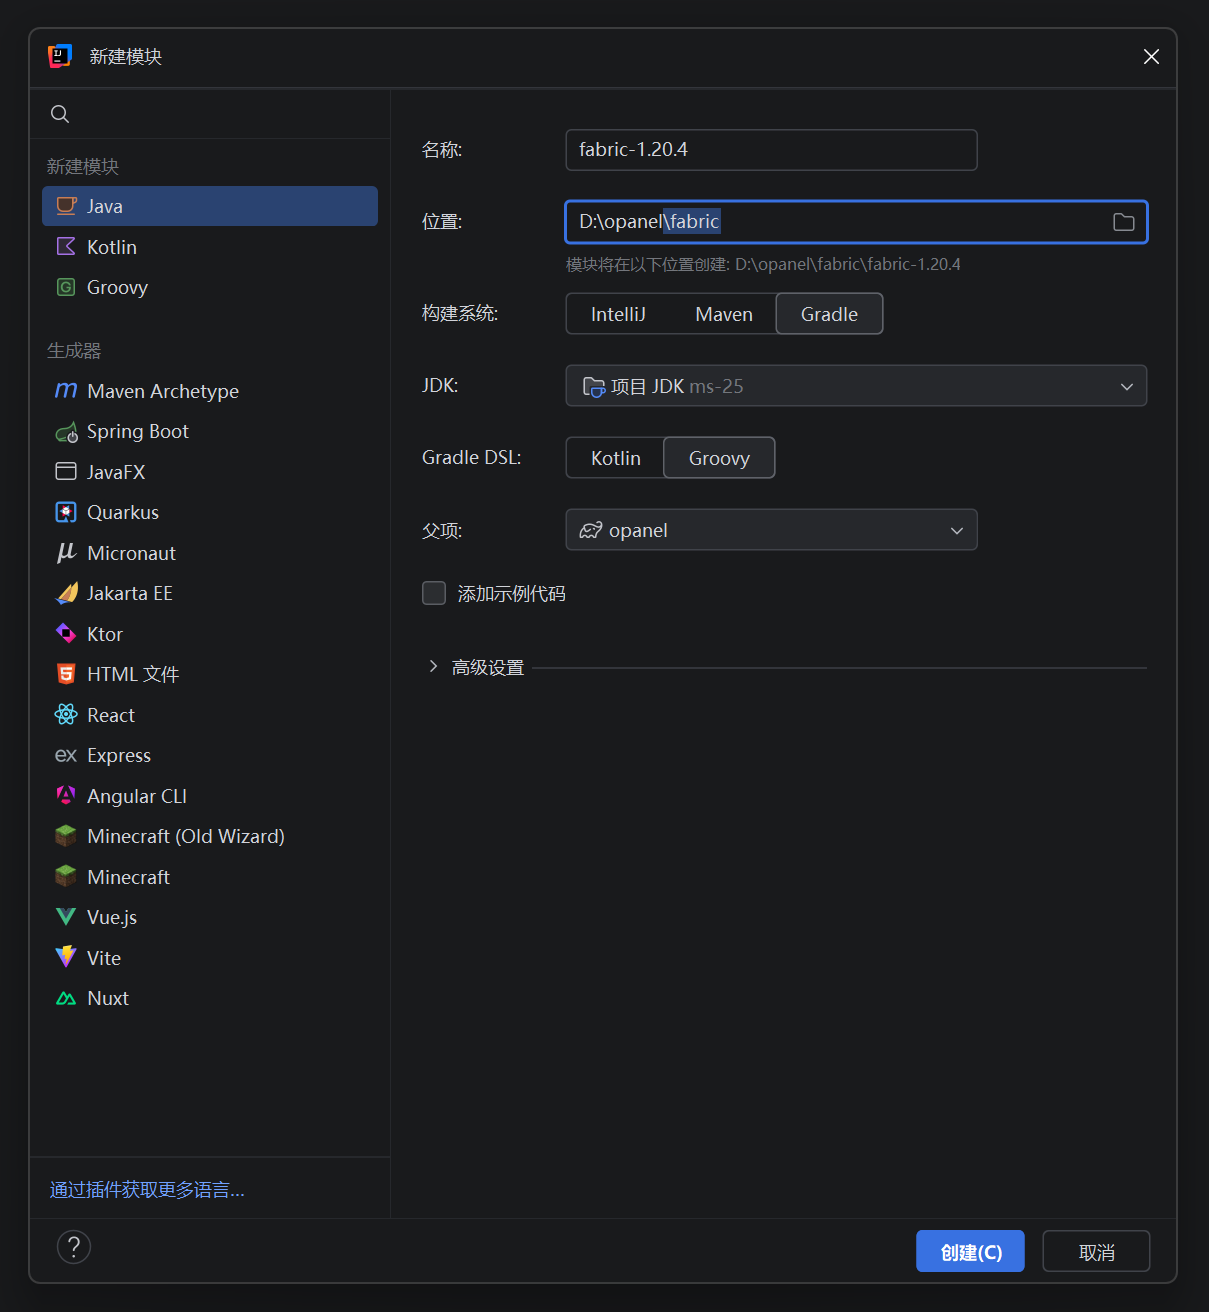Click the 构建系统 label
The width and height of the screenshot is (1209, 1312).
tap(460, 313)
